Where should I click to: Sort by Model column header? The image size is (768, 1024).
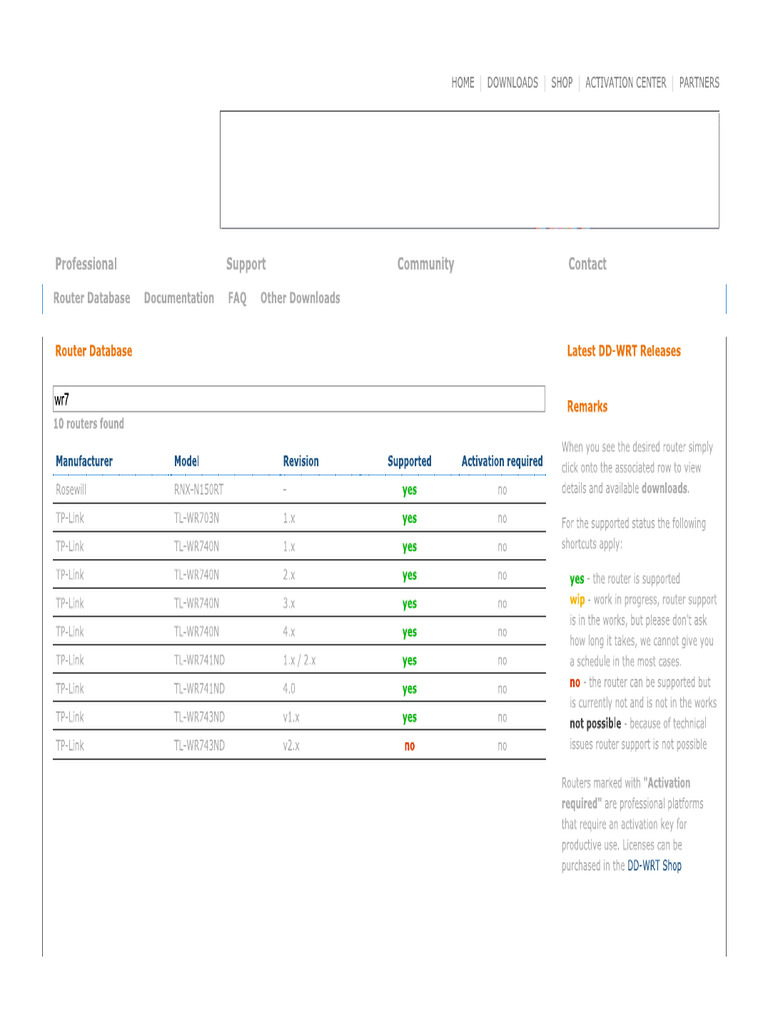coord(187,461)
